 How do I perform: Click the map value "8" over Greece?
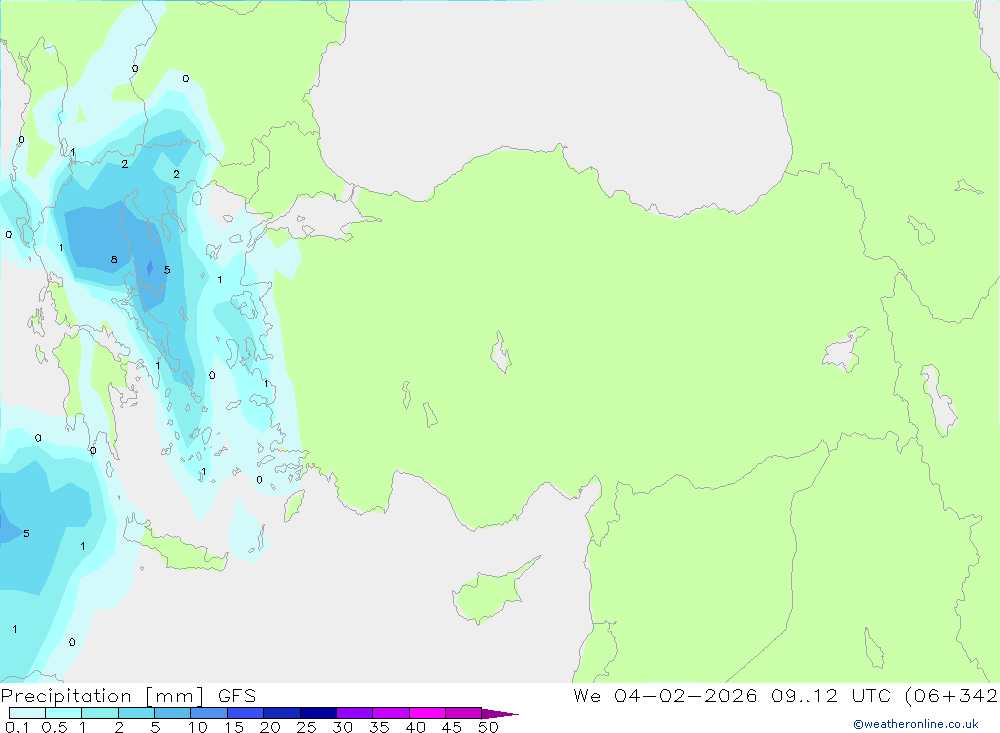pyautogui.click(x=114, y=260)
